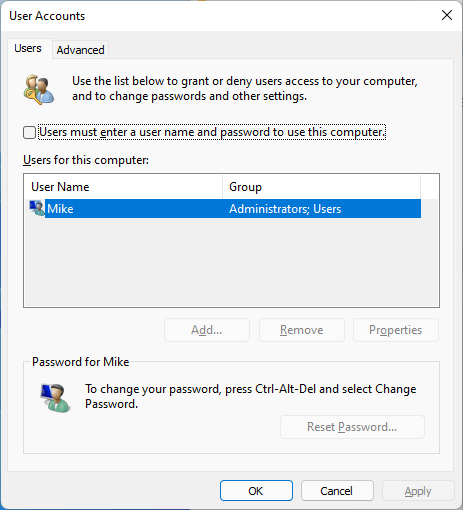Sort the list by User Name column header
463x510 pixels.
click(x=123, y=187)
